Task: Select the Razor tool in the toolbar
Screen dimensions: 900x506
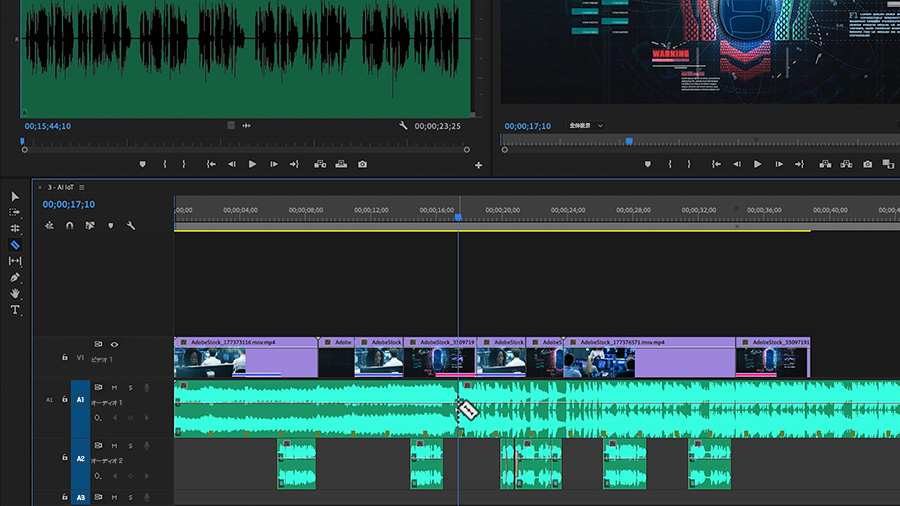Action: (15, 244)
